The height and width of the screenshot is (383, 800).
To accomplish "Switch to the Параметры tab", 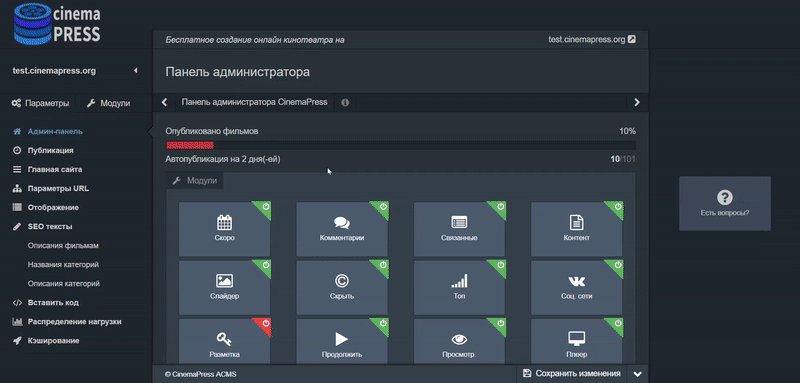I will pos(40,103).
